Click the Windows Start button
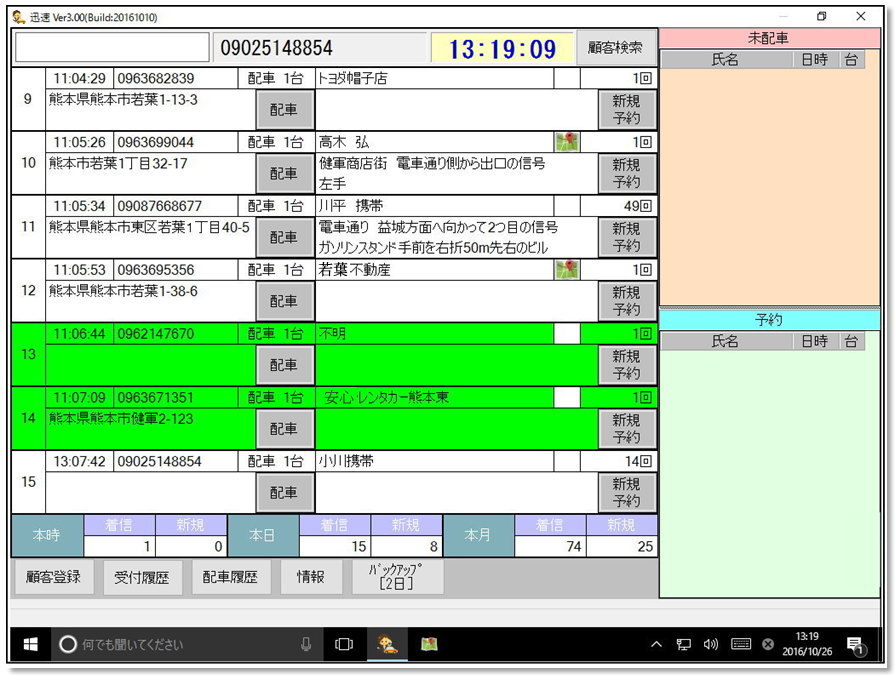The height and width of the screenshot is (675, 895). tap(30, 645)
